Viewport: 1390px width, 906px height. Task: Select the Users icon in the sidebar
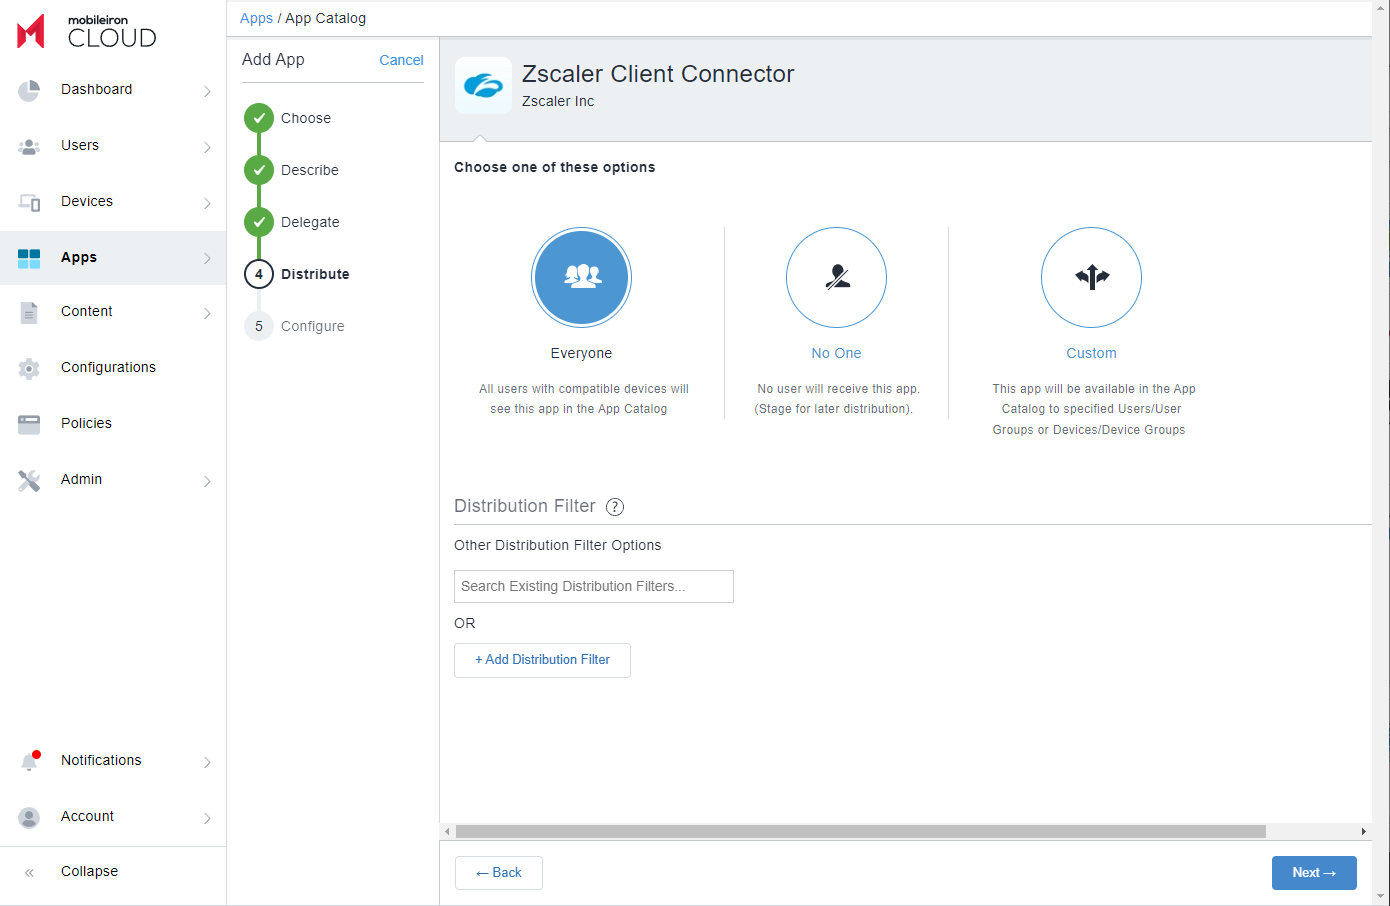30,145
